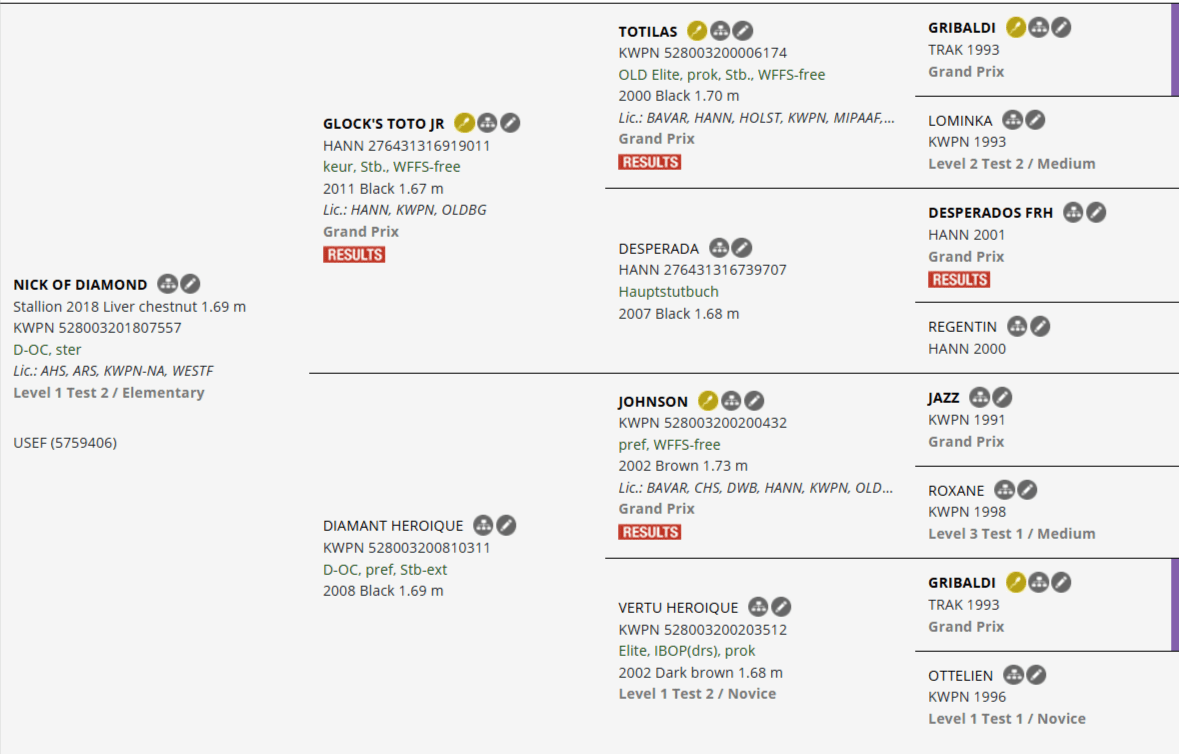
Task: Click the purple marker bar beside Gribaldi above Lominka
Action: [1174, 49]
